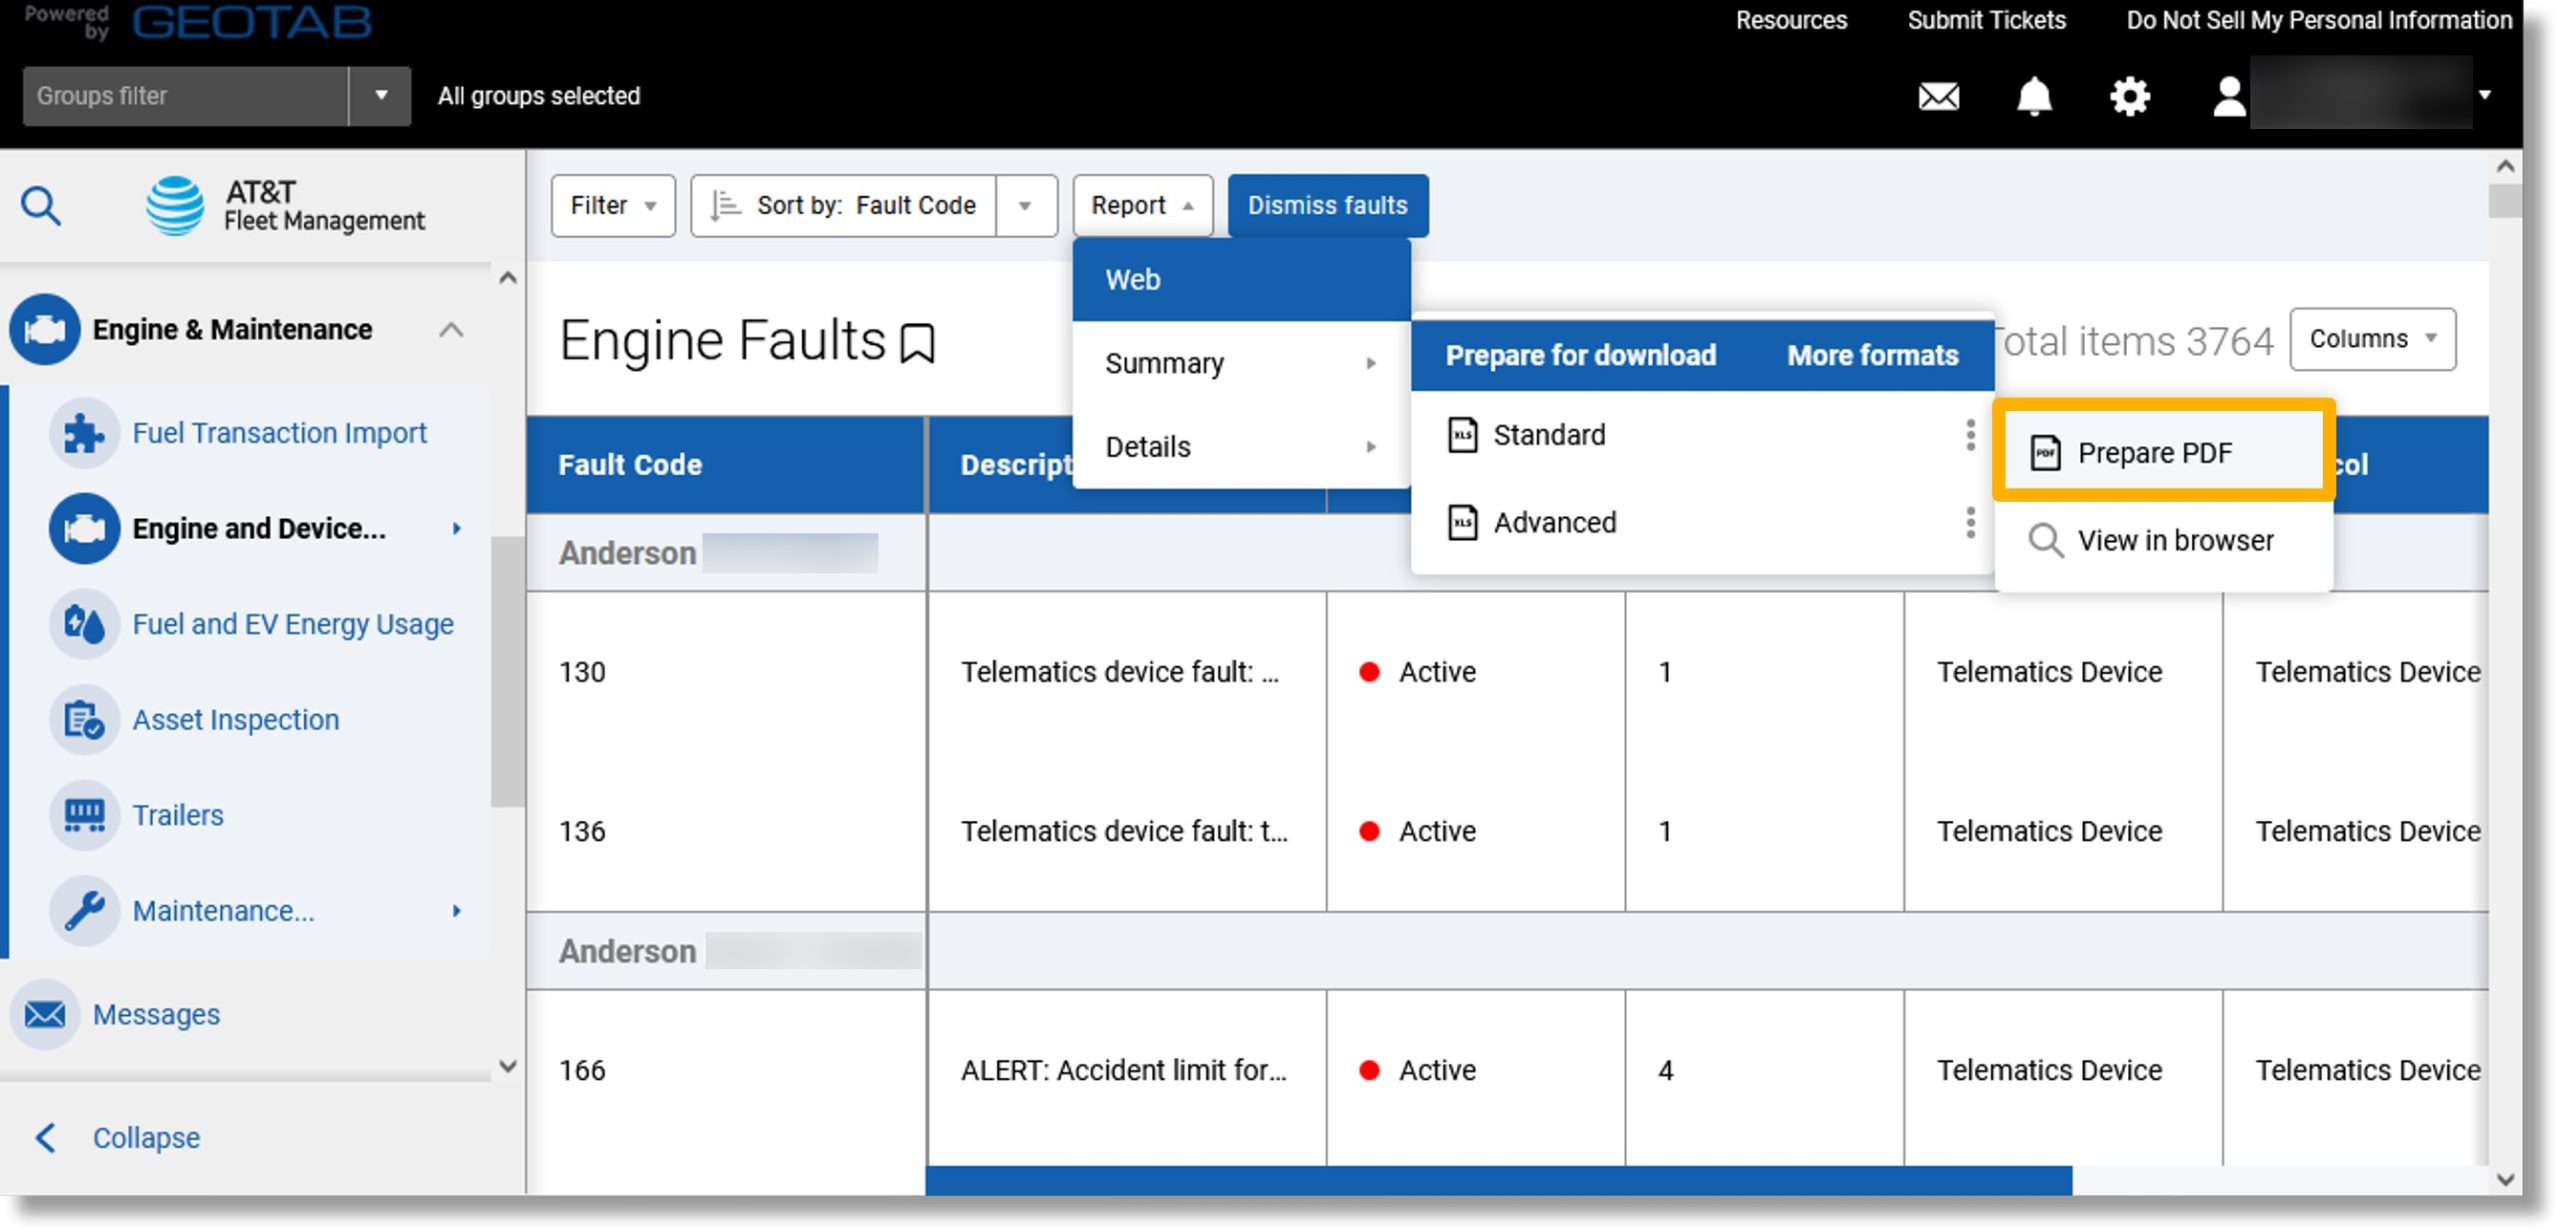
Task: Open the Groups filter dropdown arrow
Action: click(x=380, y=96)
